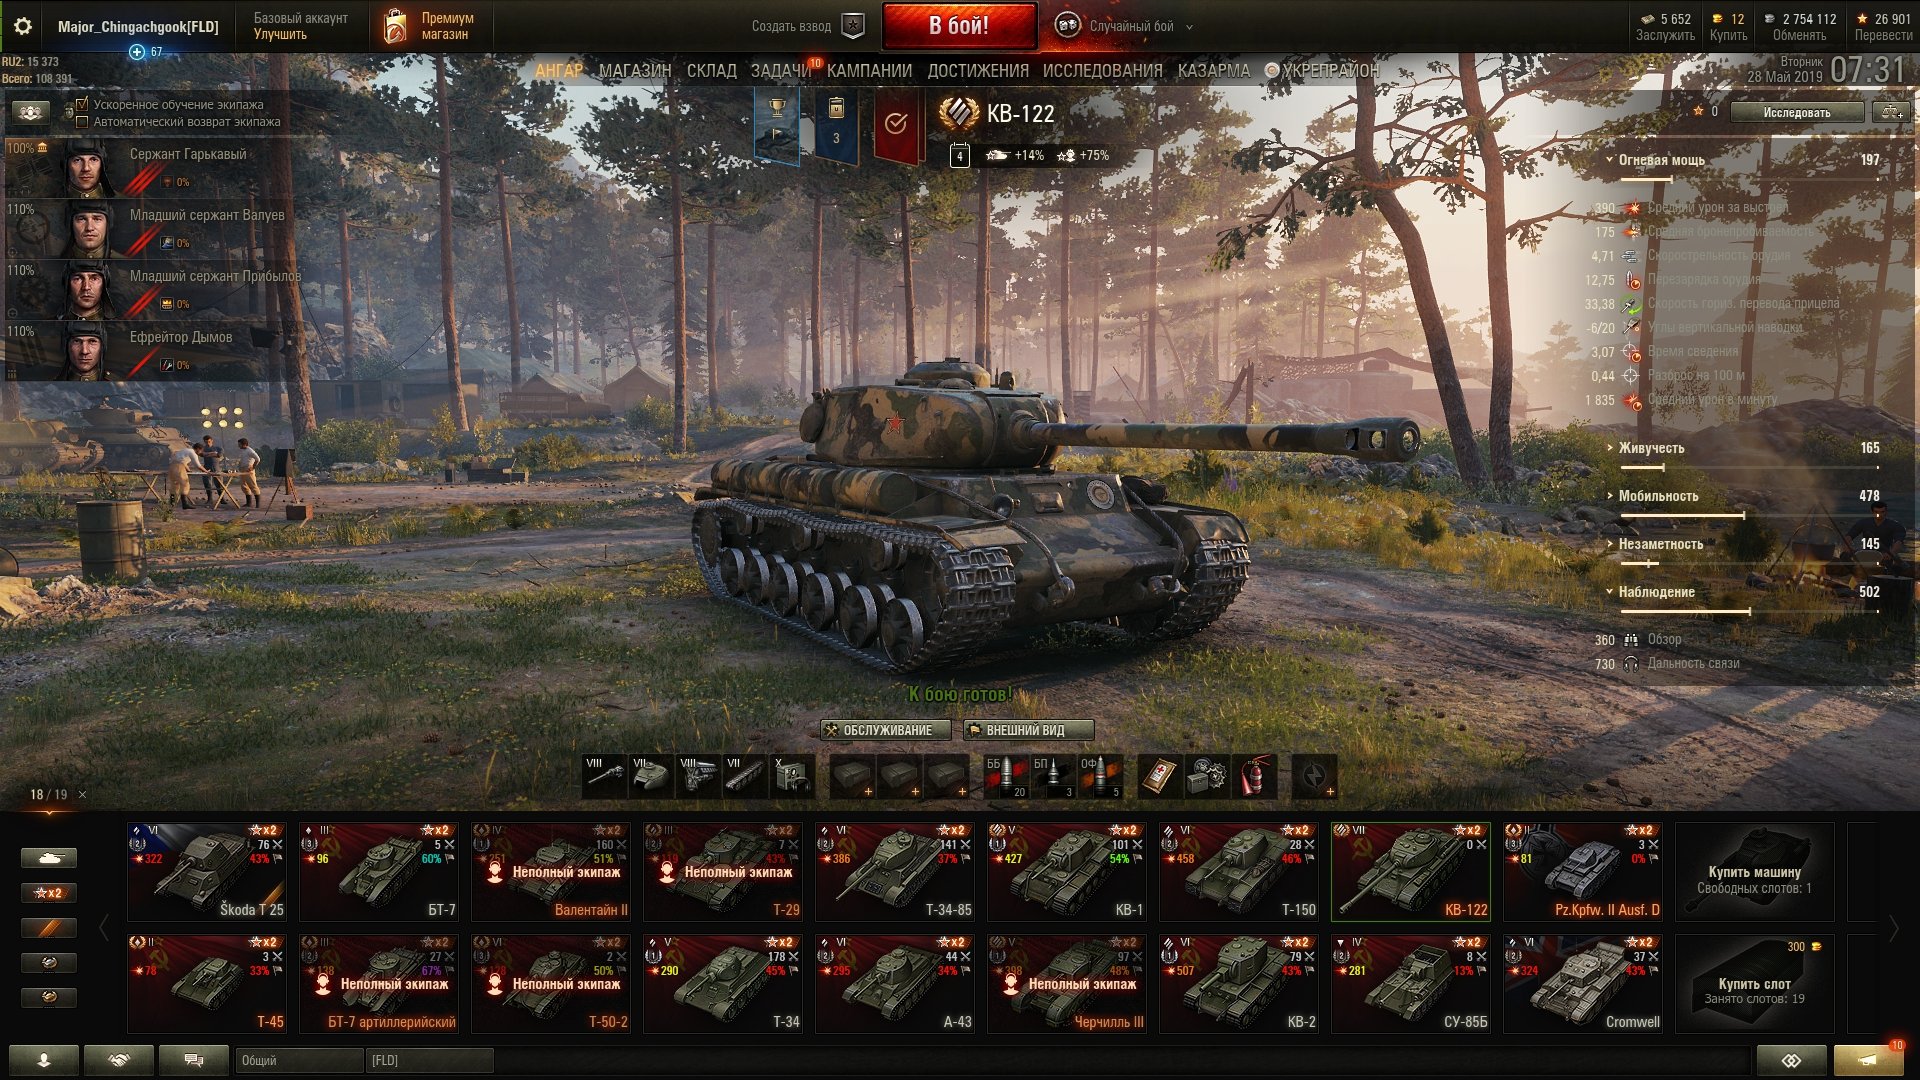This screenshot has width=1920, height=1080.
Task: Switch to the МАГАЗИН tab
Action: tap(635, 71)
